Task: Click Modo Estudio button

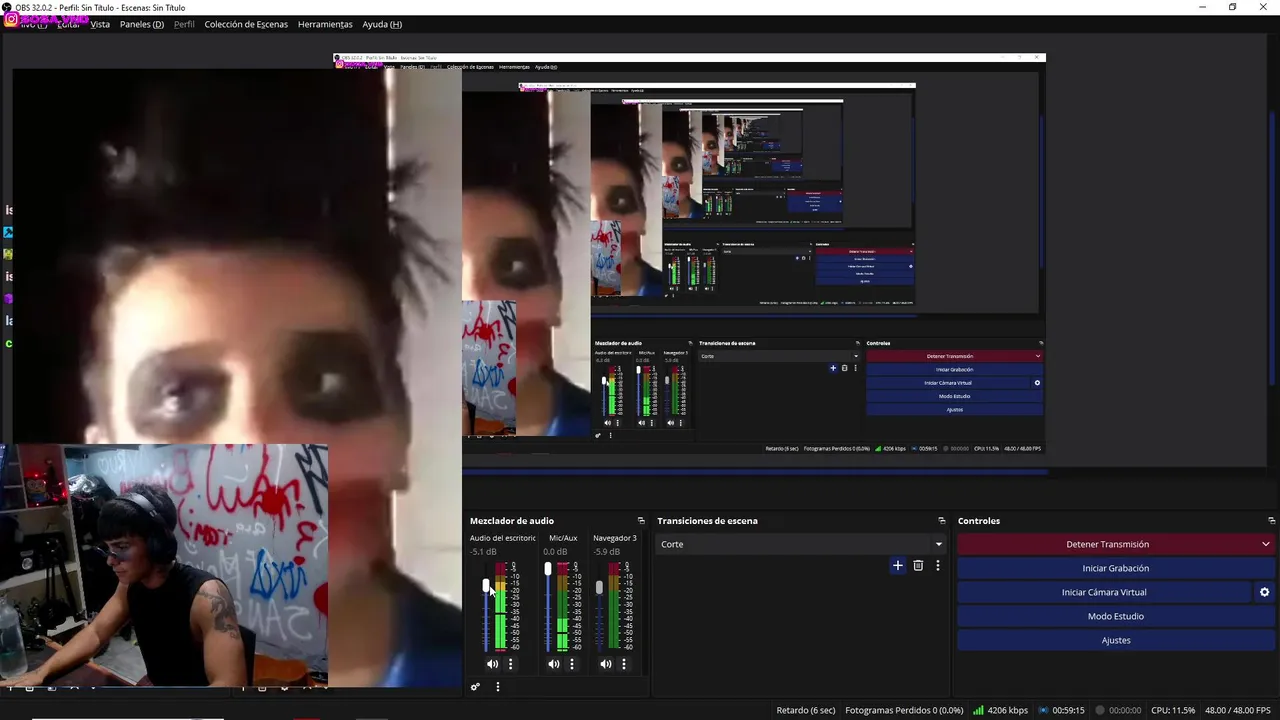Action: click(x=1116, y=616)
